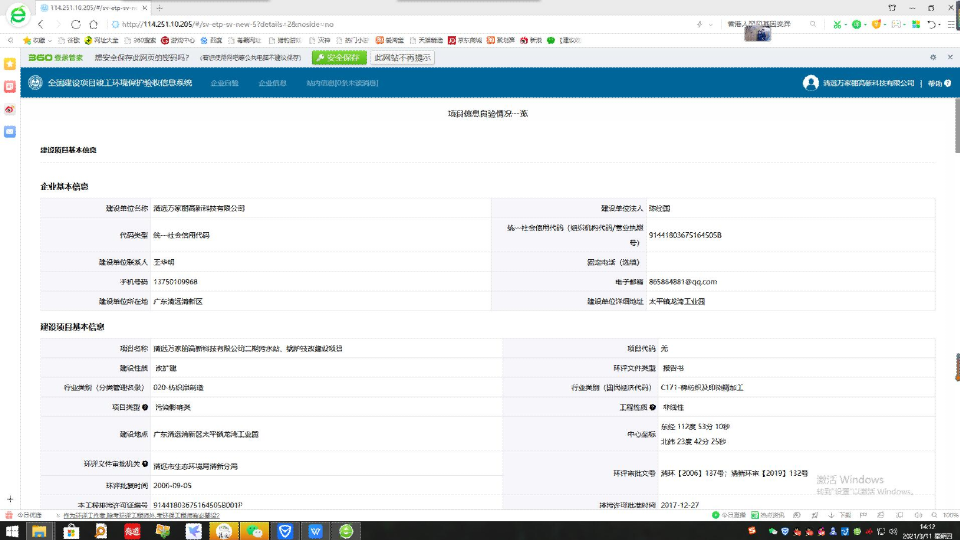The width and height of the screenshot is (960, 540).
Task: Open the 企业信息 menu item
Action: click(x=272, y=83)
